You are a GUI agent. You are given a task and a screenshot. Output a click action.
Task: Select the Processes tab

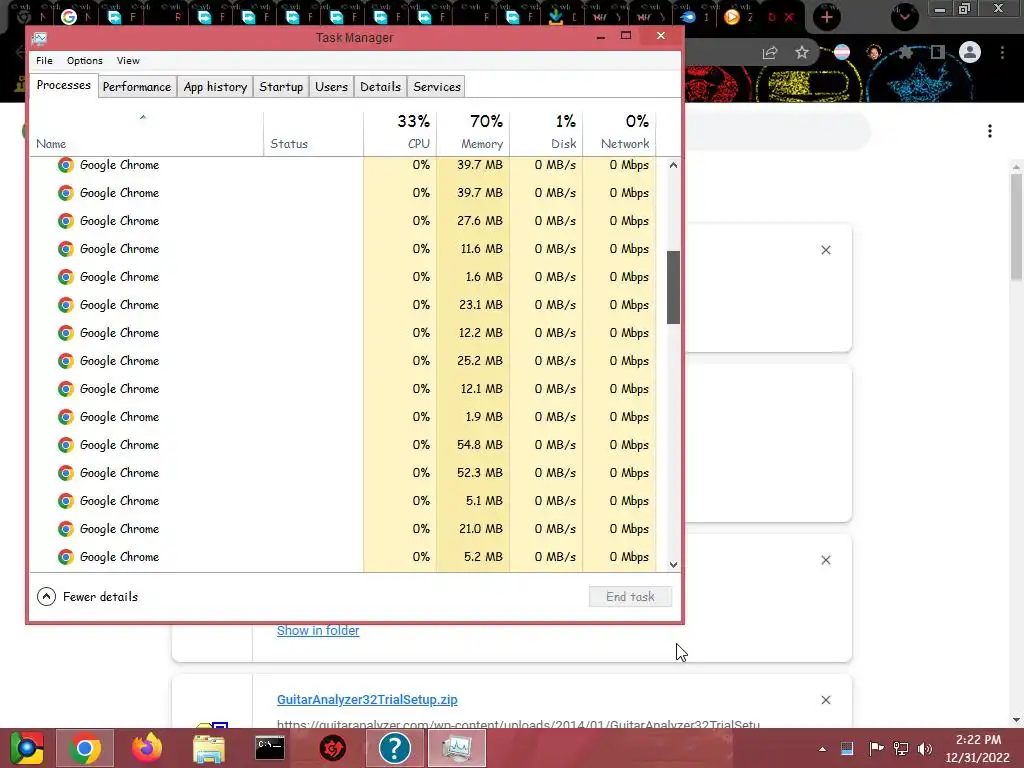[x=63, y=85]
